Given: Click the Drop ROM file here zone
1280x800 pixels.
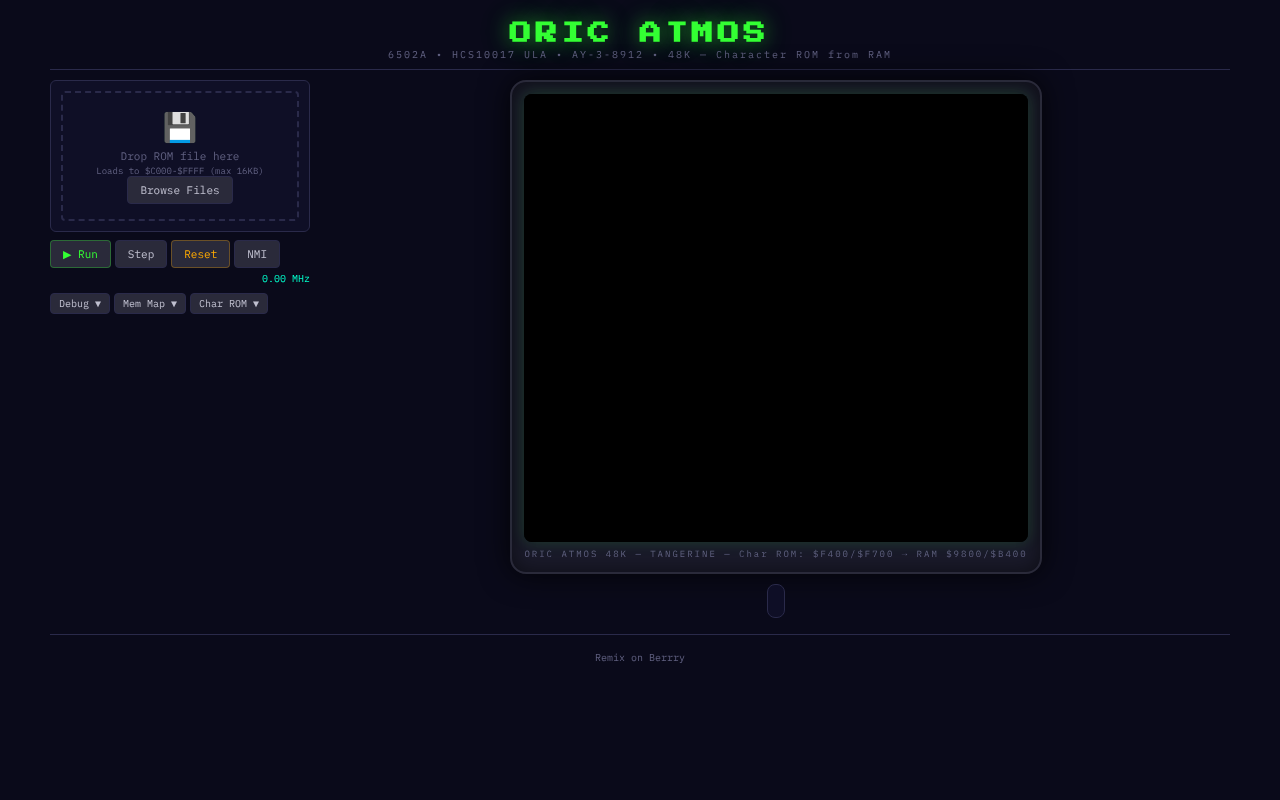Looking at the screenshot, I should click(180, 156).
